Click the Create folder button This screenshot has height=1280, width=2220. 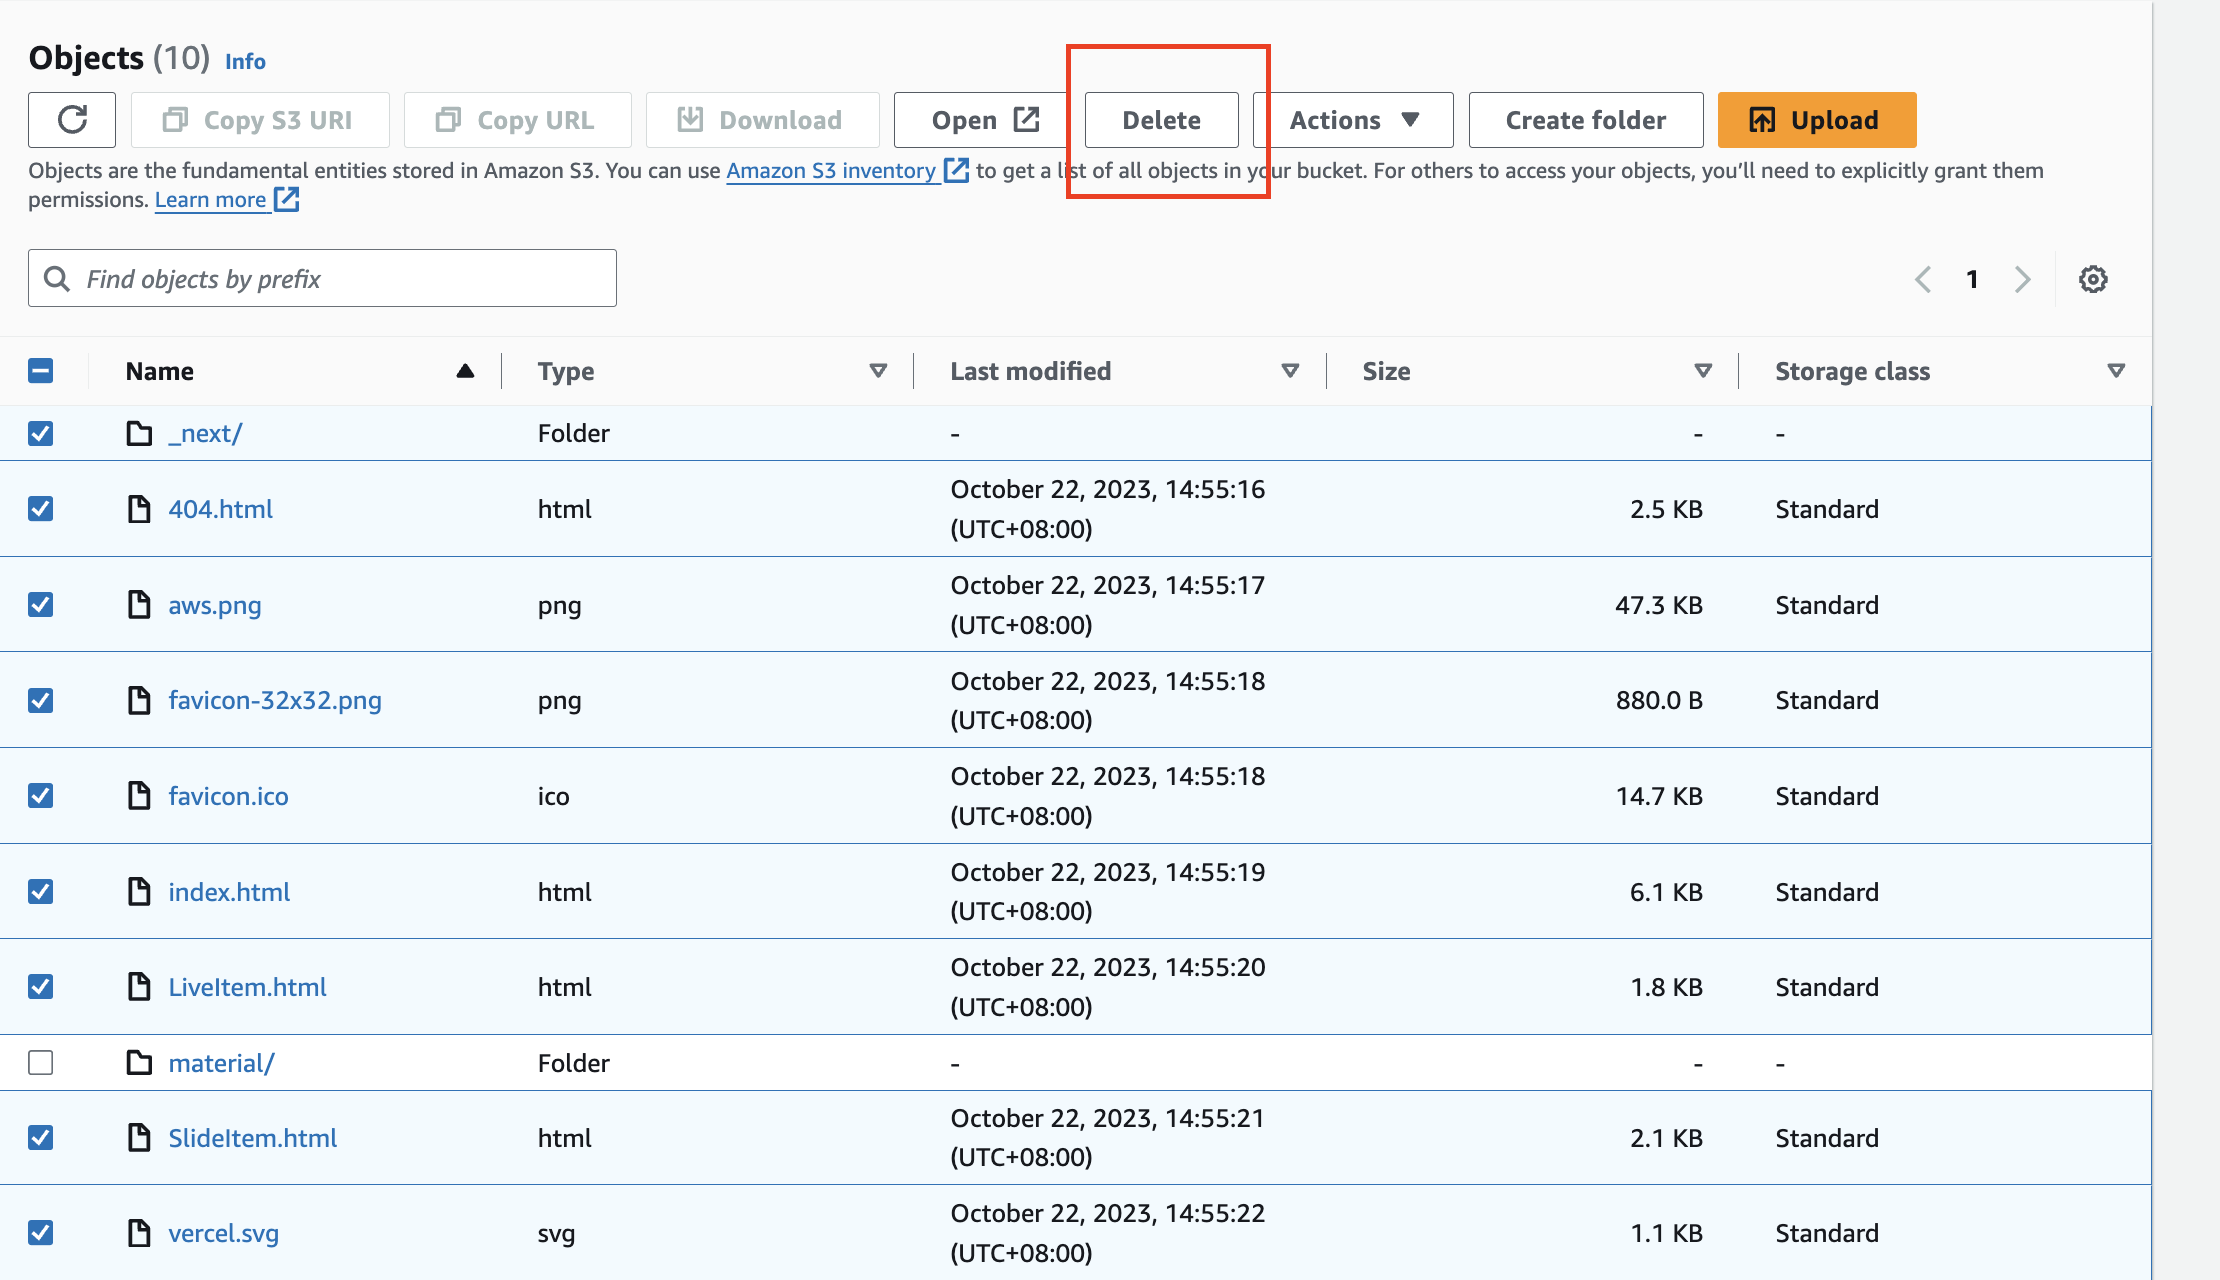click(x=1586, y=120)
